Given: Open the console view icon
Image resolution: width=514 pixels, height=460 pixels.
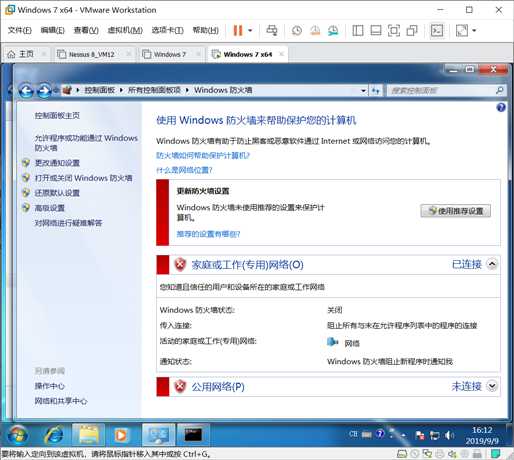Looking at the screenshot, I should pos(437,31).
